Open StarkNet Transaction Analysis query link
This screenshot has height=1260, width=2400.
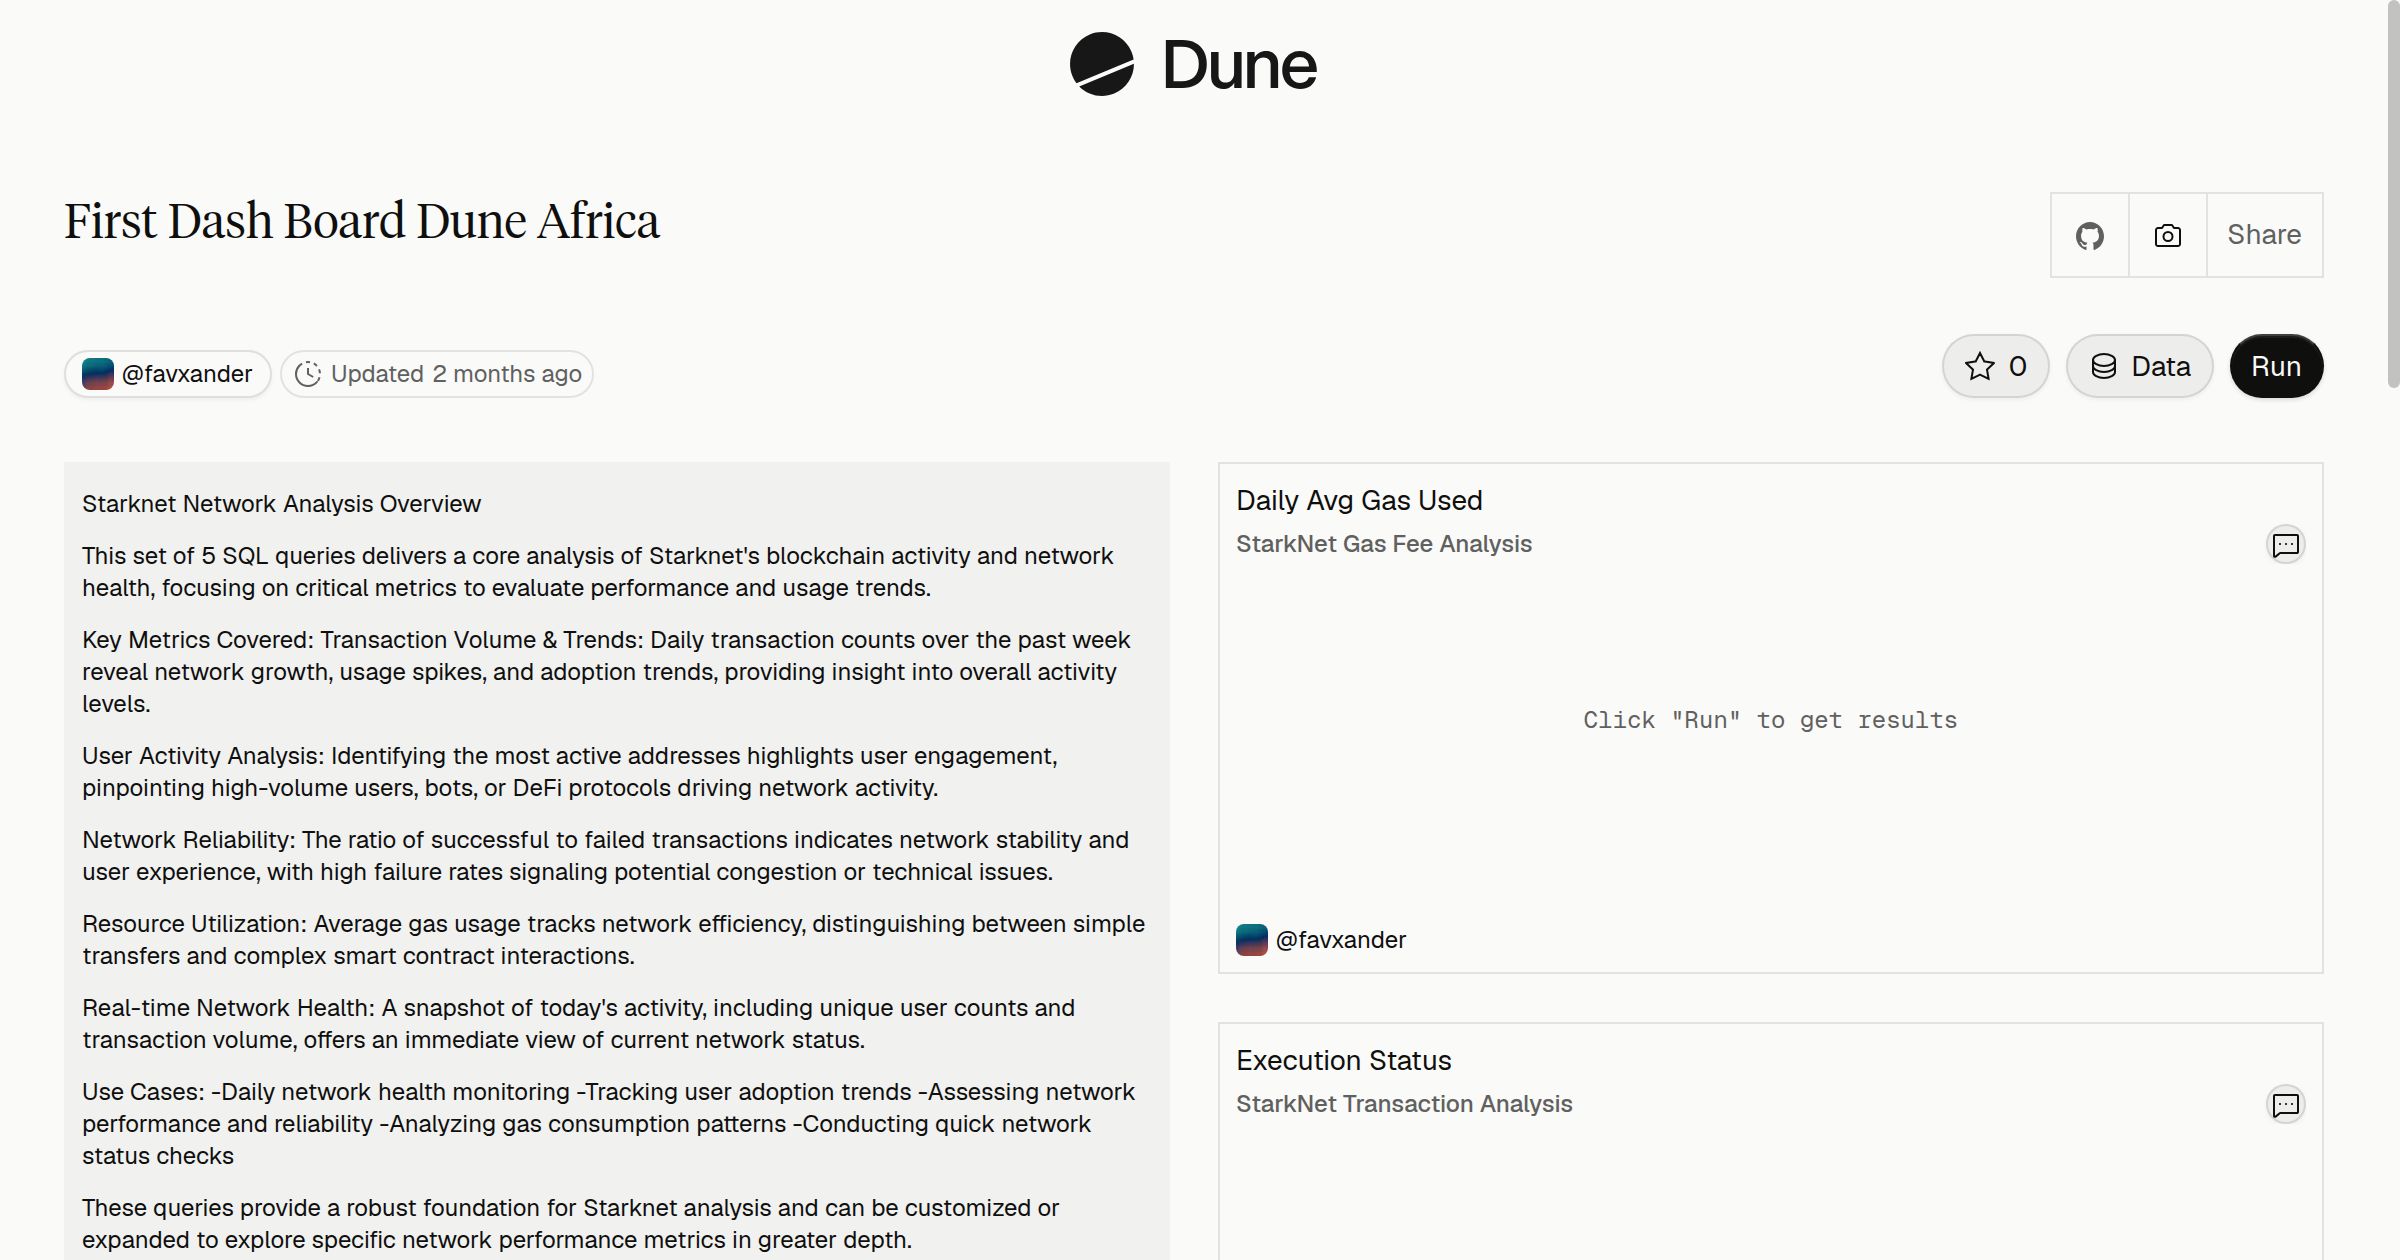coord(1404,1104)
